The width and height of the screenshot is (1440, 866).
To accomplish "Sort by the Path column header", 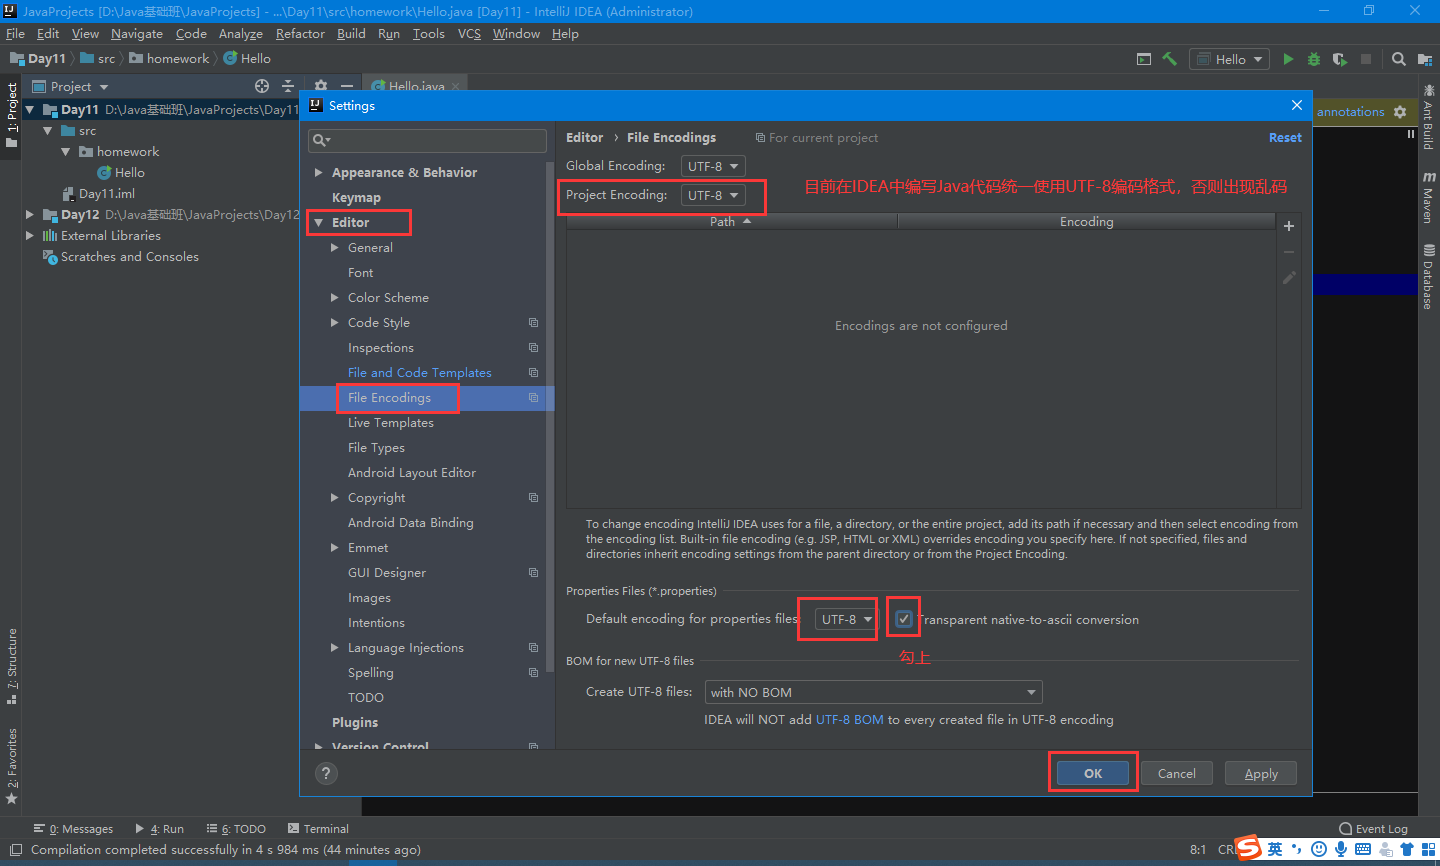I will pos(732,221).
